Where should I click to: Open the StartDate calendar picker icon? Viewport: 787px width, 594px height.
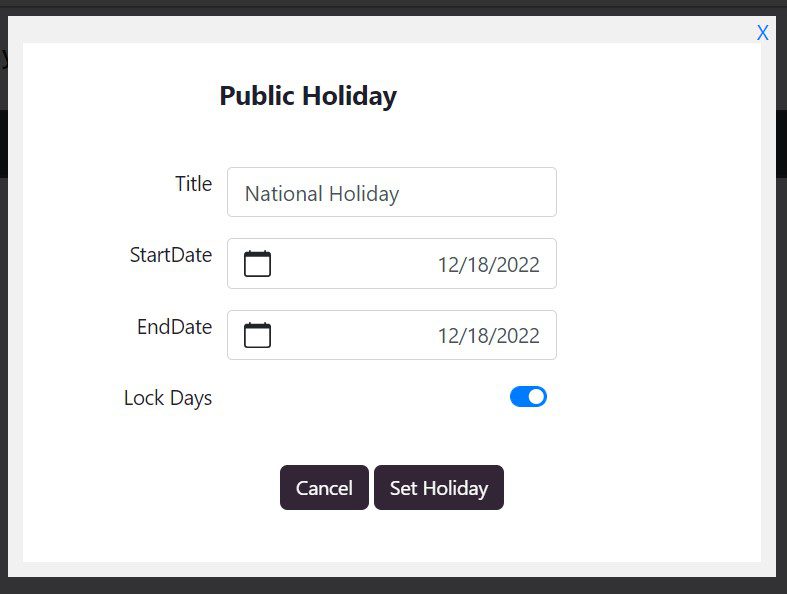[257, 264]
